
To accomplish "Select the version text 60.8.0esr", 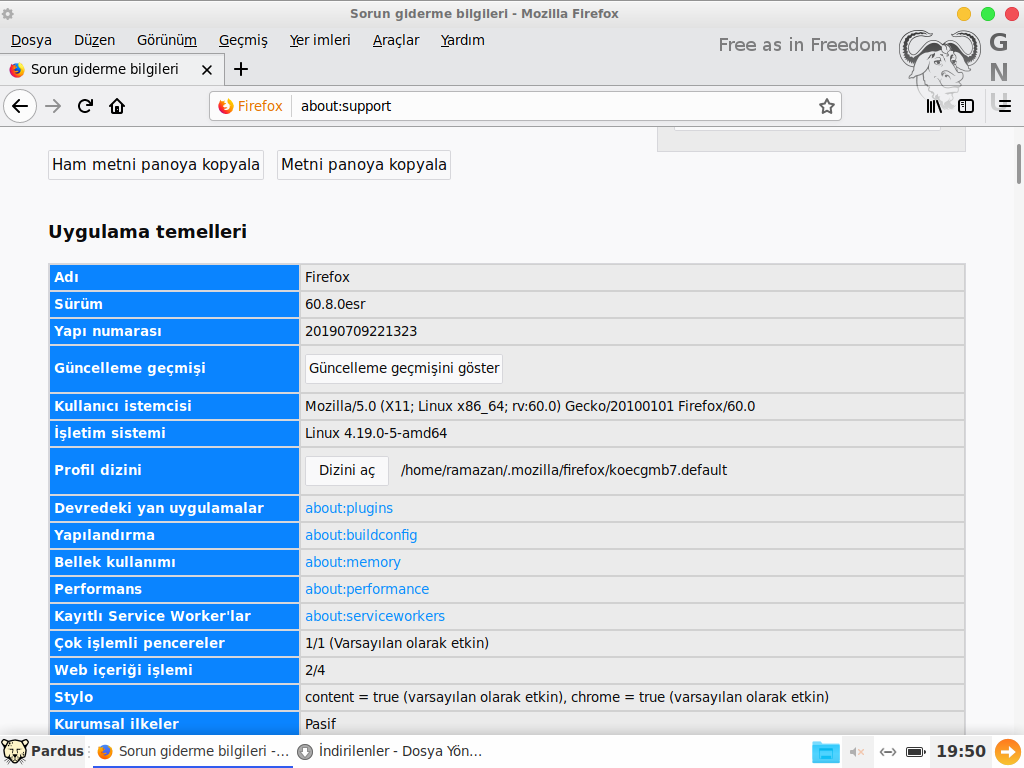I will pyautogui.click(x=335, y=304).
